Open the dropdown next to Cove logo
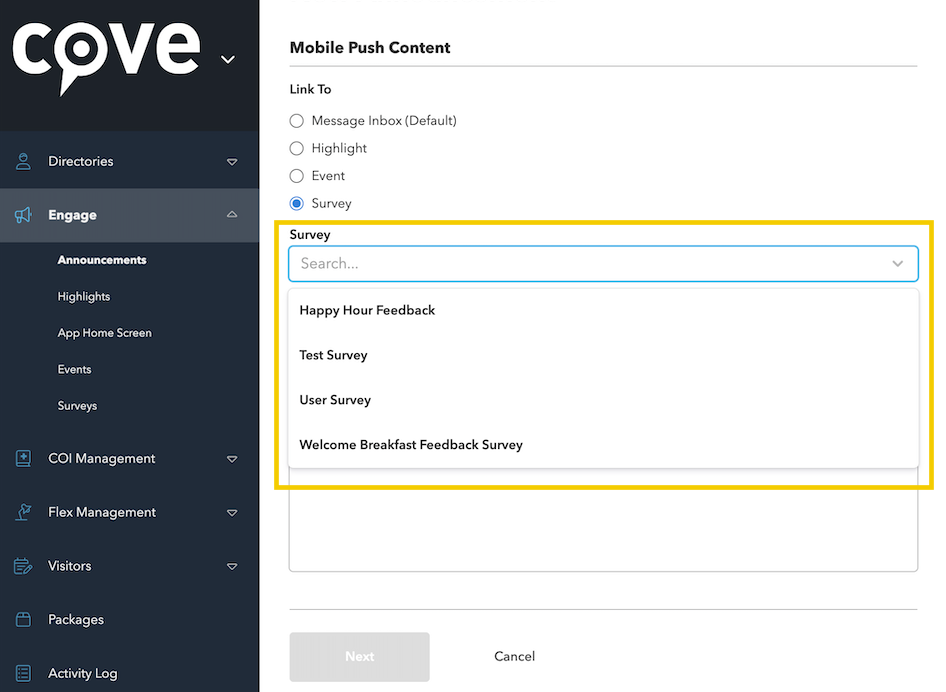The height and width of the screenshot is (692, 946). 227,59
